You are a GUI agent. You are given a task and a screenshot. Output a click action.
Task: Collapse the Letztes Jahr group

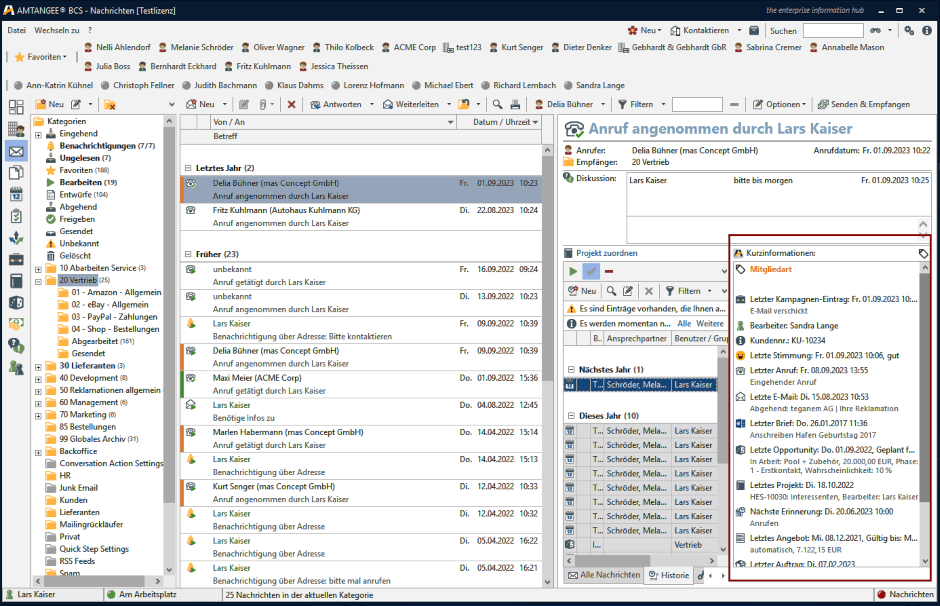pos(188,168)
